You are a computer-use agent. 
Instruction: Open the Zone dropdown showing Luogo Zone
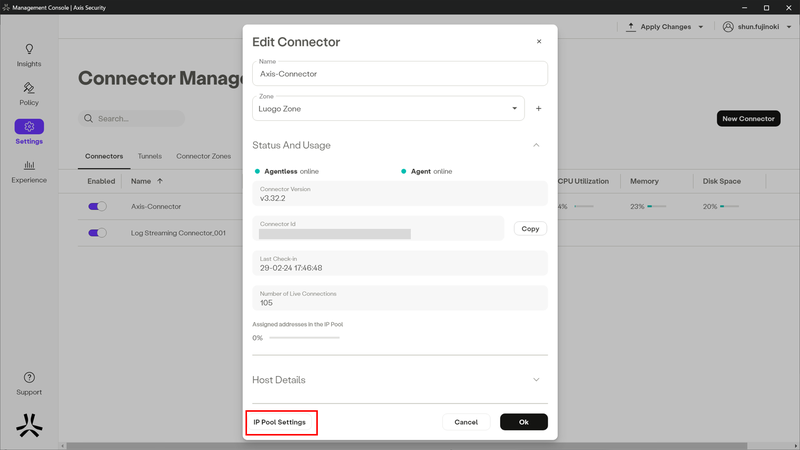click(388, 109)
